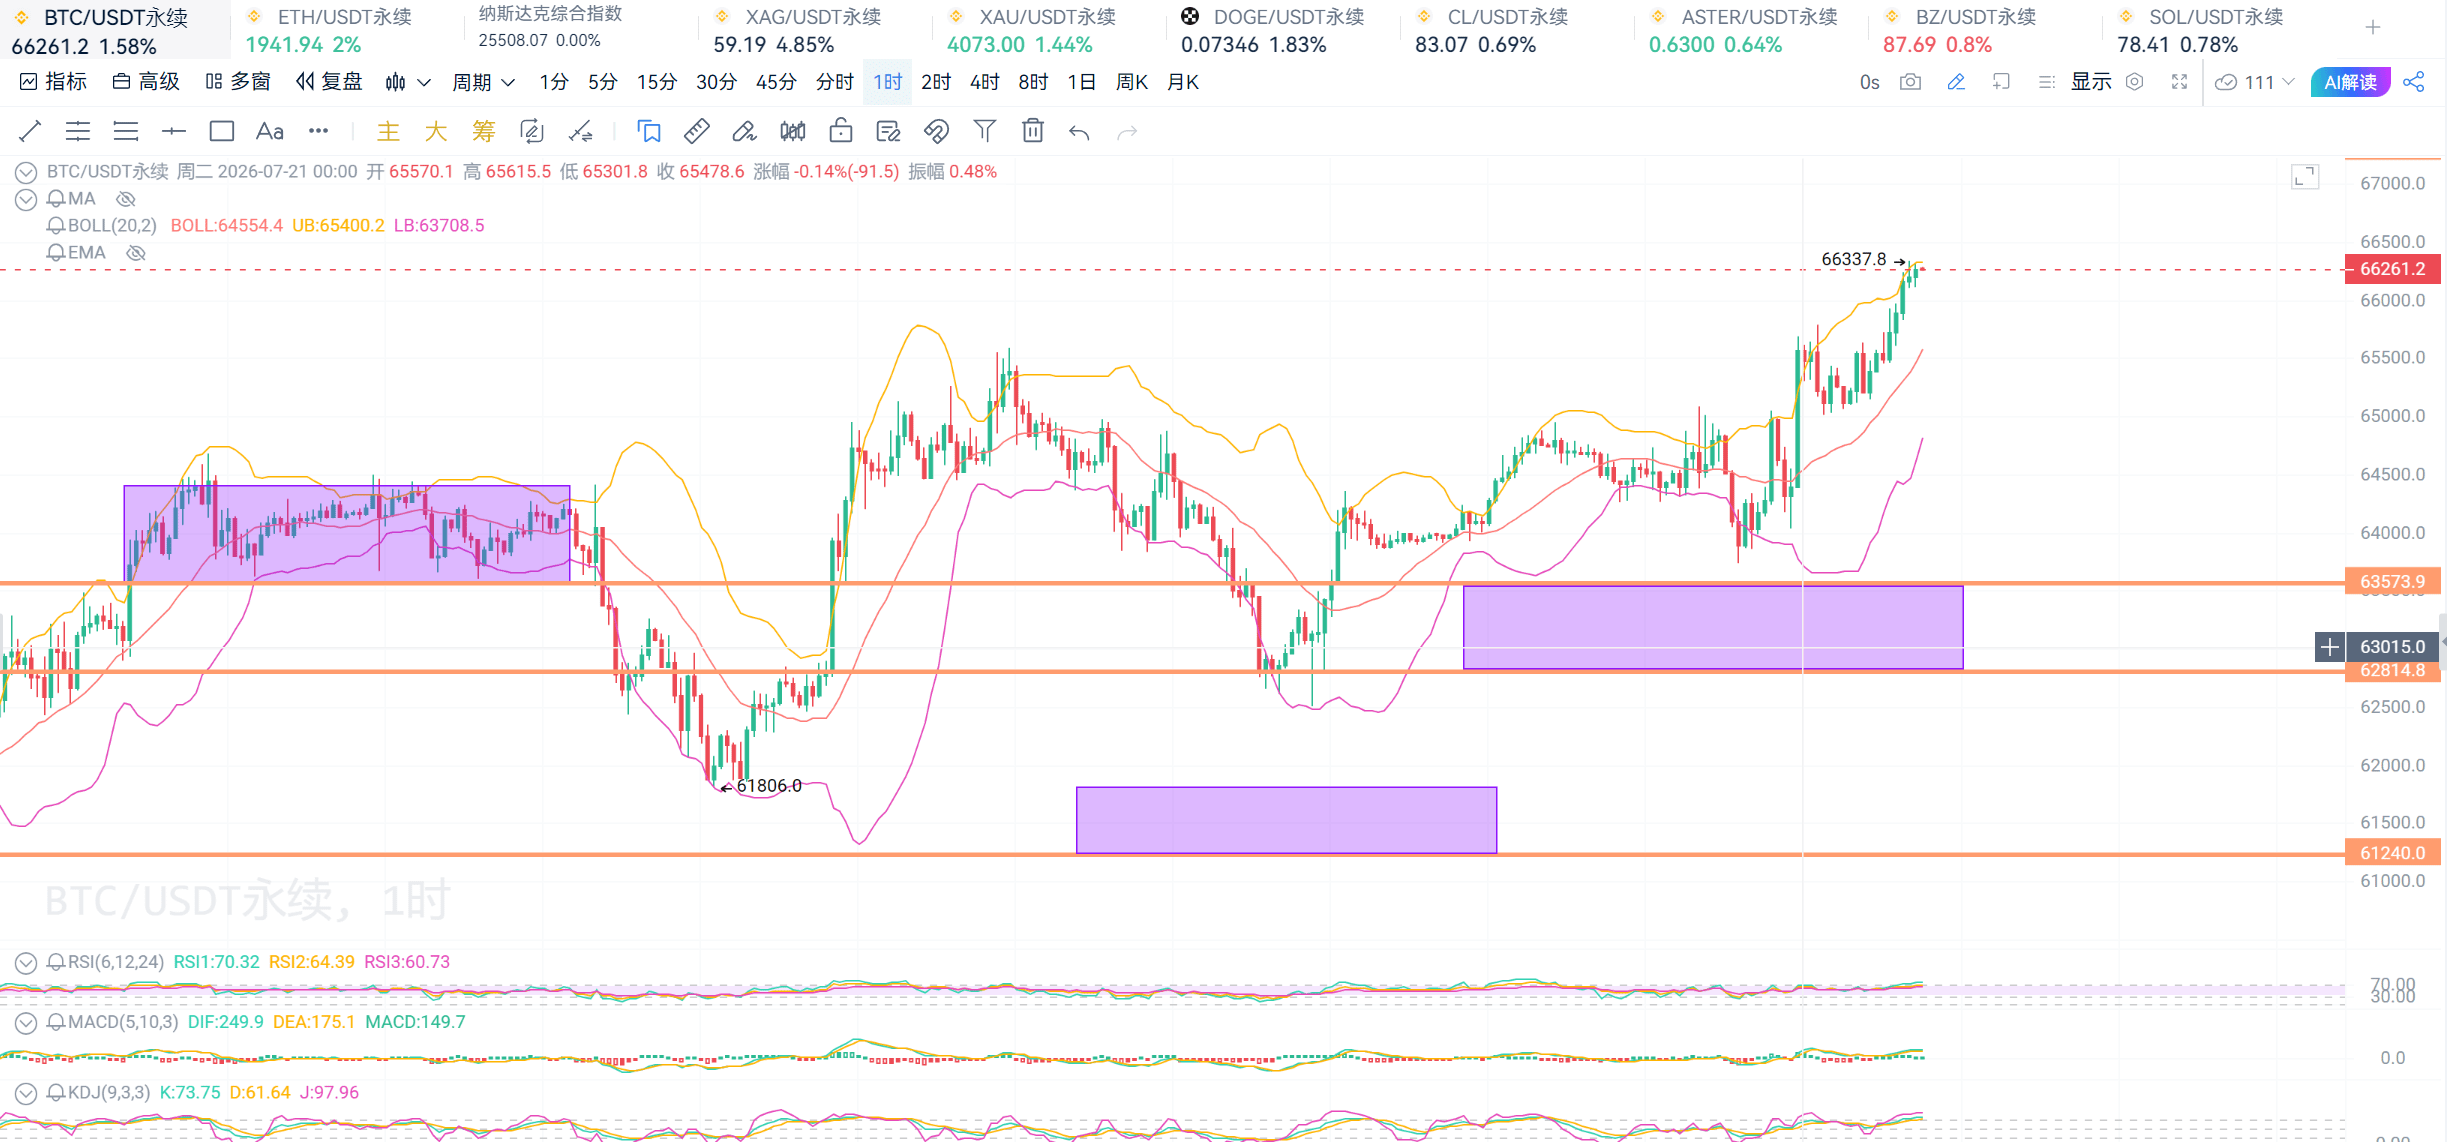
Task: Click the settings hexagon icon beside 显示
Action: point(2135,82)
